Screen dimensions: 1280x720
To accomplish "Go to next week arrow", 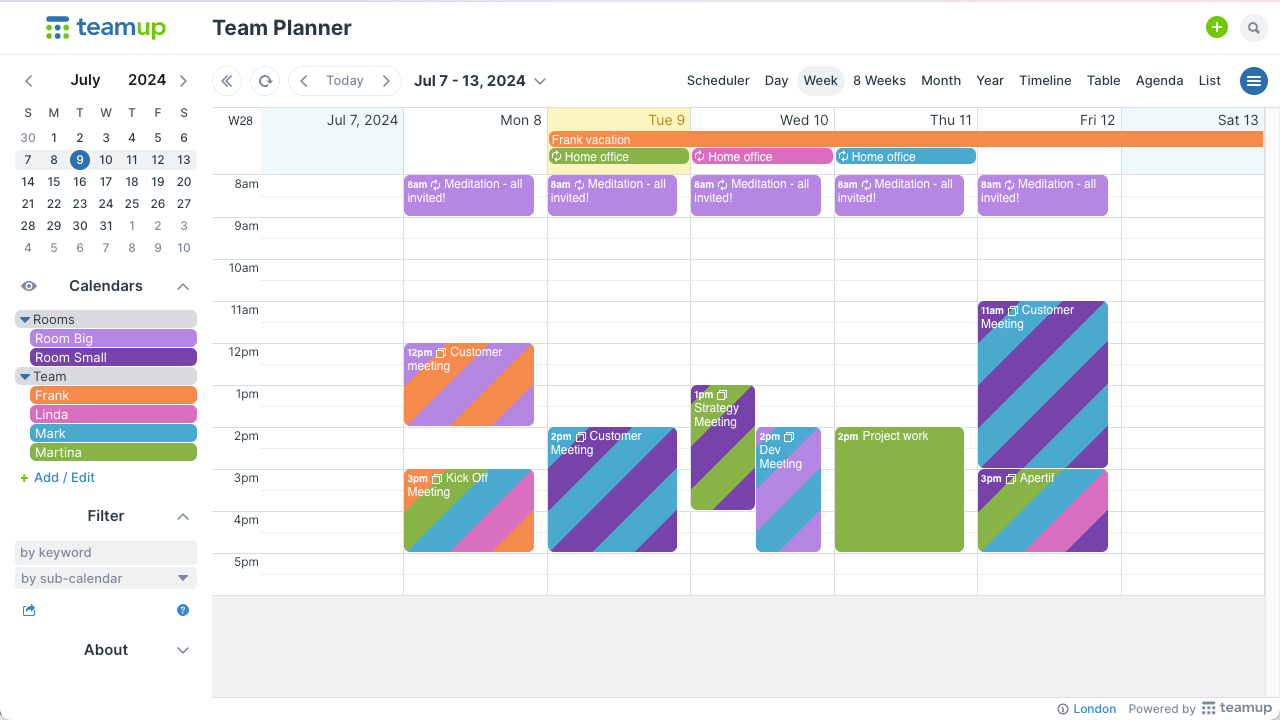I will click(386, 81).
